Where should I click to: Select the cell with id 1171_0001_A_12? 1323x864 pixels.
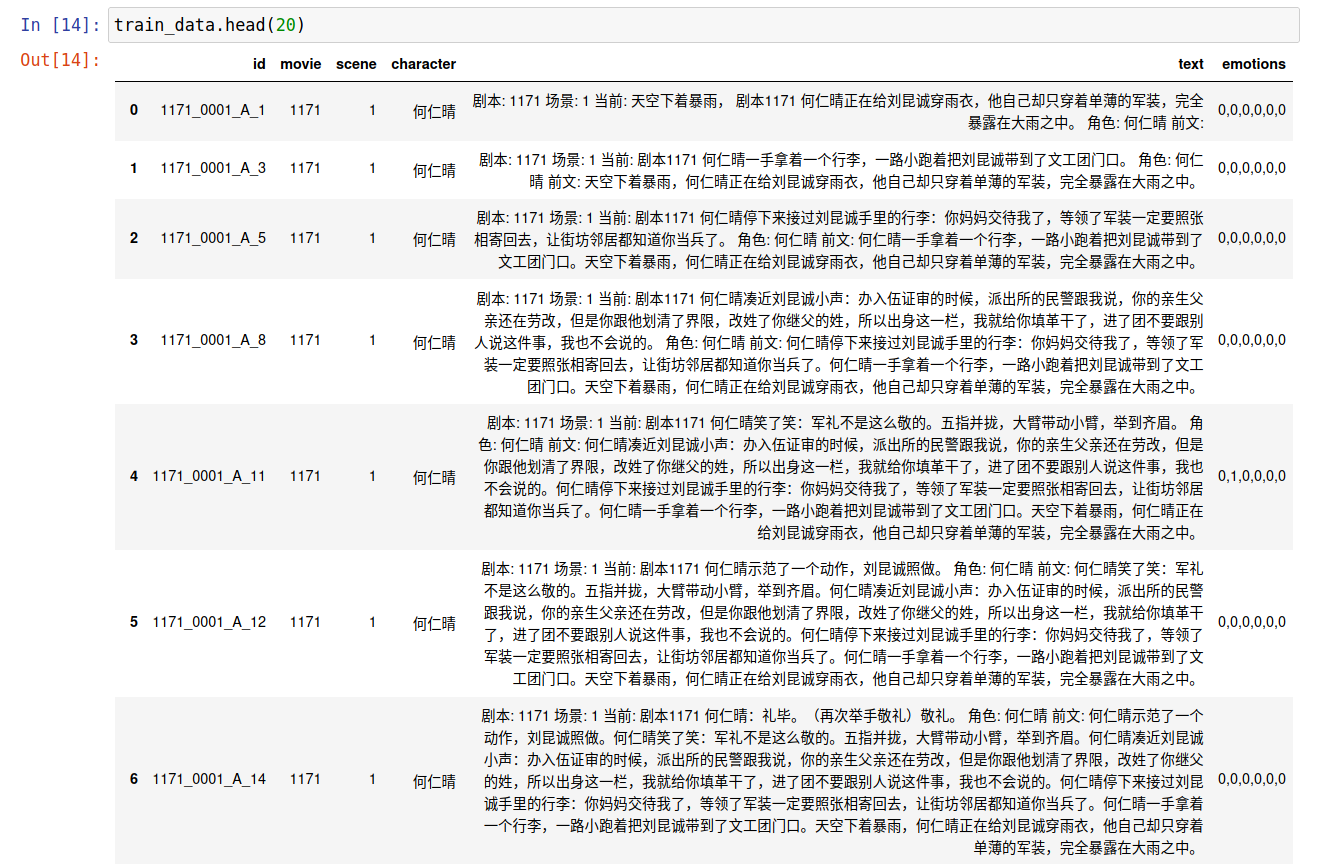pyautogui.click(x=209, y=623)
